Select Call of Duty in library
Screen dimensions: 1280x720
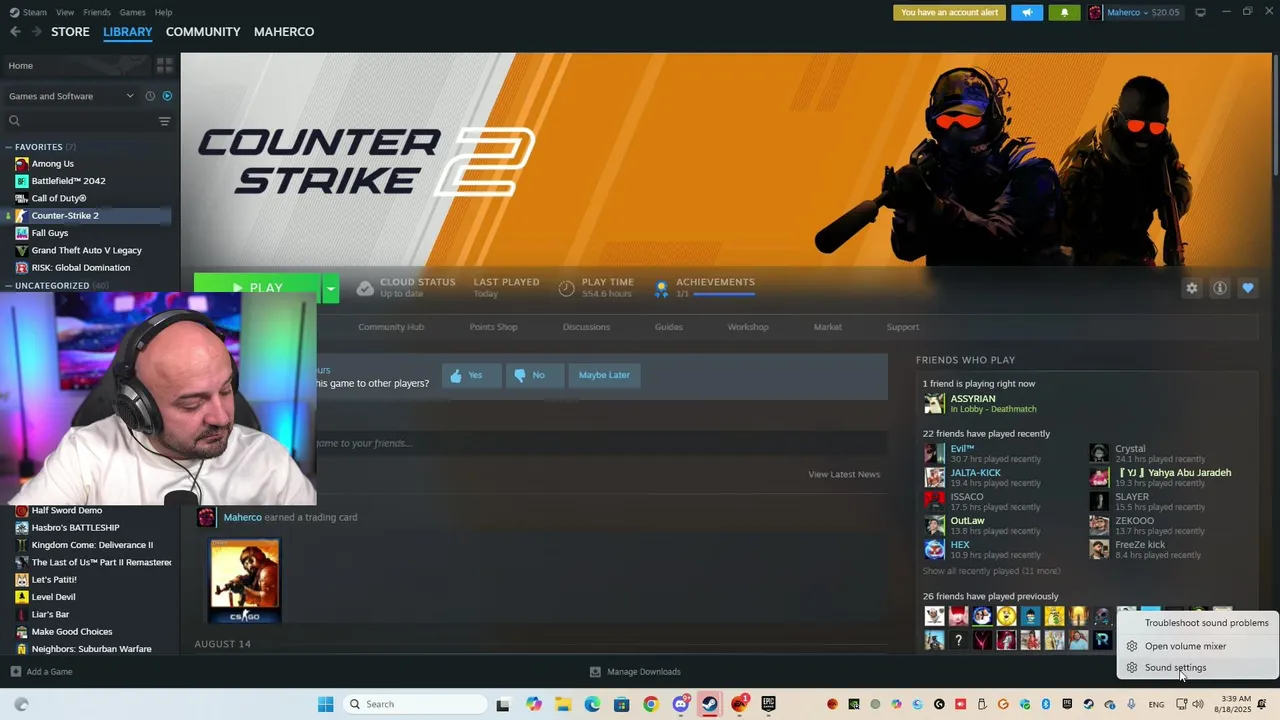[x=58, y=198]
